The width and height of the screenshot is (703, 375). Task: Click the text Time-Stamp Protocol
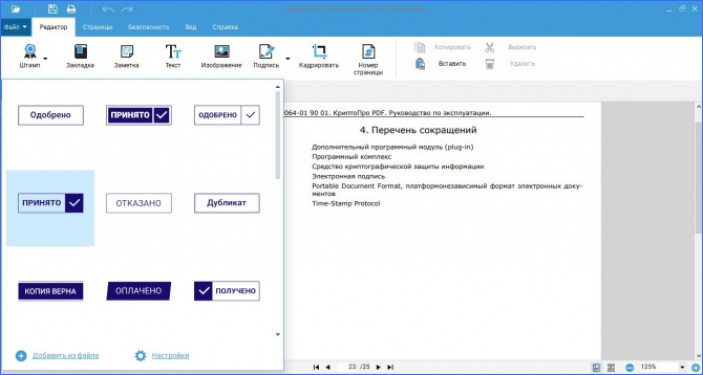[346, 204]
